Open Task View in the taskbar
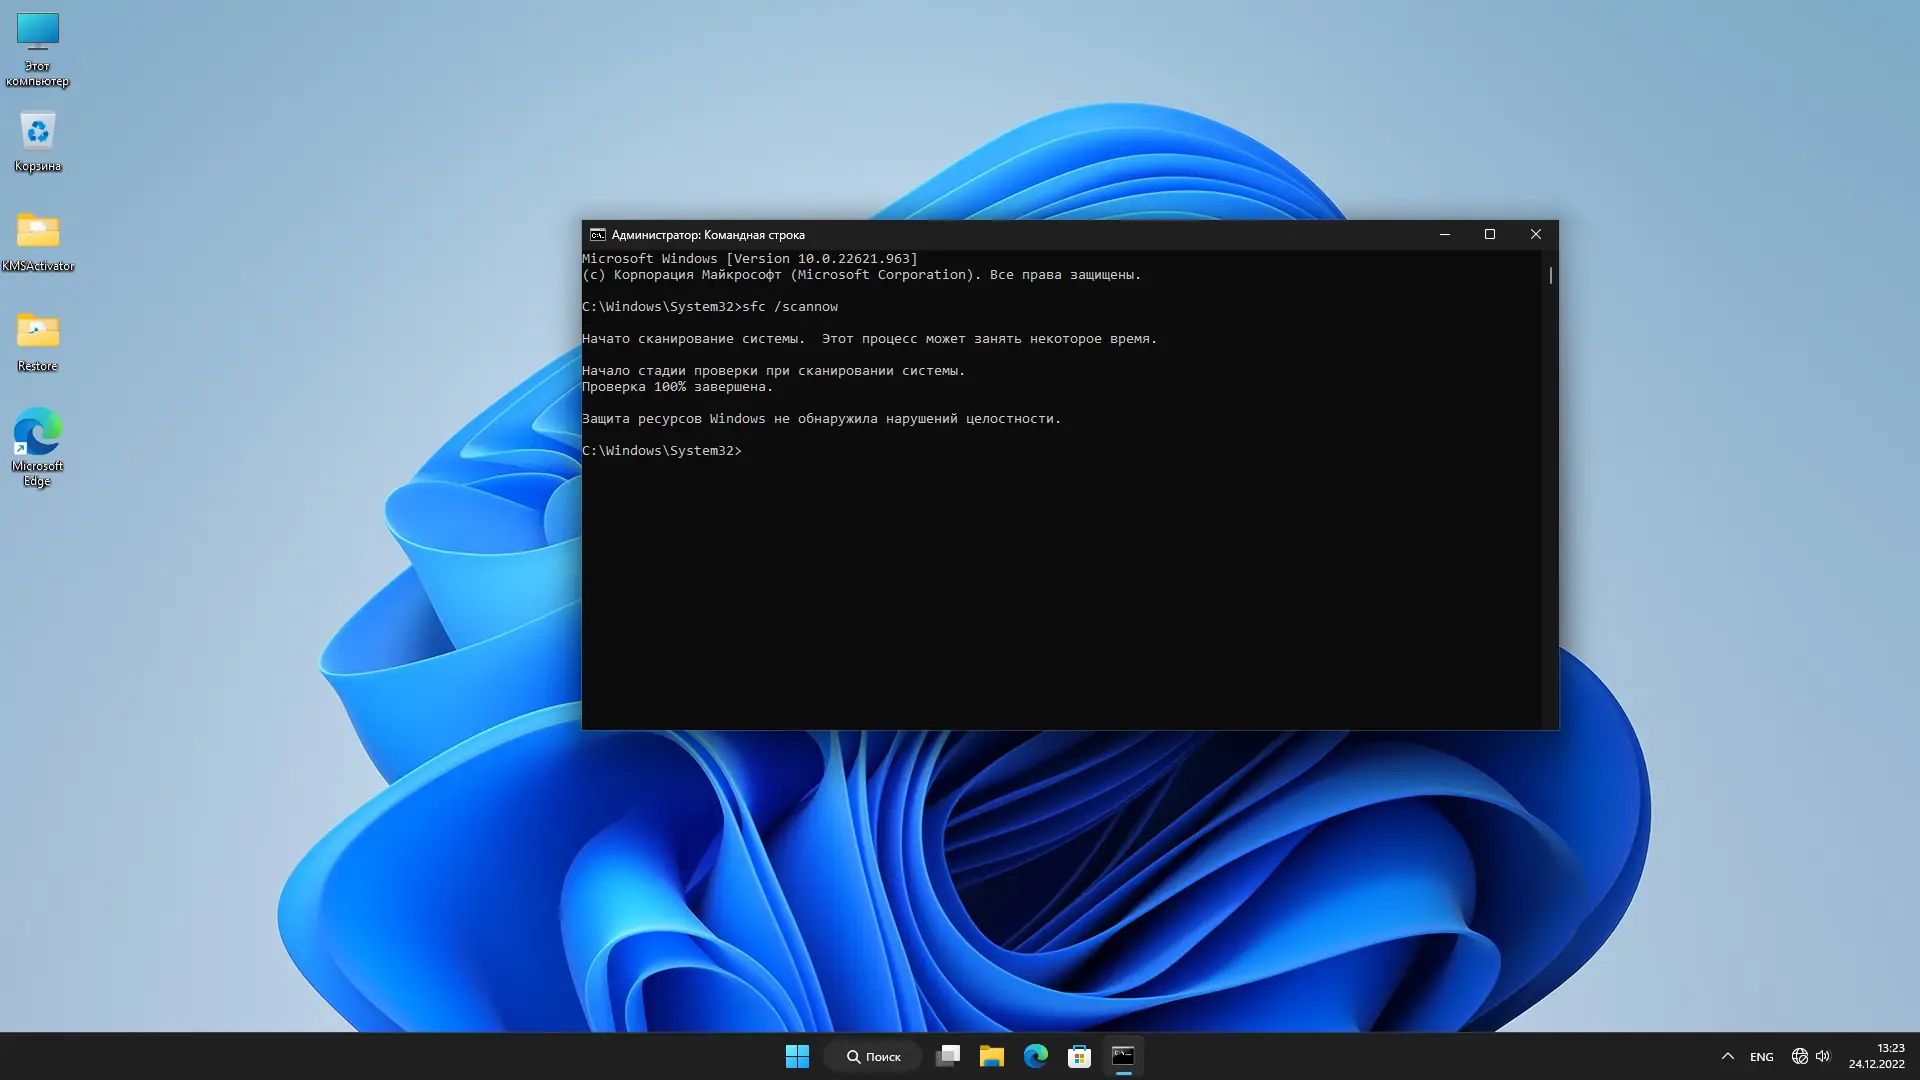This screenshot has width=1920, height=1080. (947, 1056)
